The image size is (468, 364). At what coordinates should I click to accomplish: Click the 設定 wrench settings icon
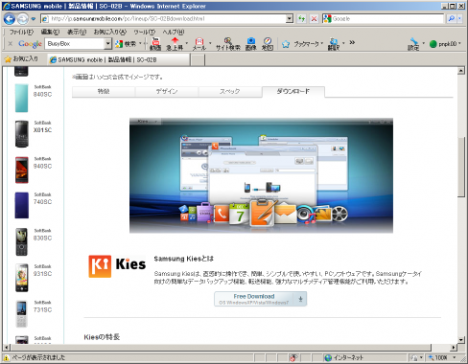click(414, 44)
